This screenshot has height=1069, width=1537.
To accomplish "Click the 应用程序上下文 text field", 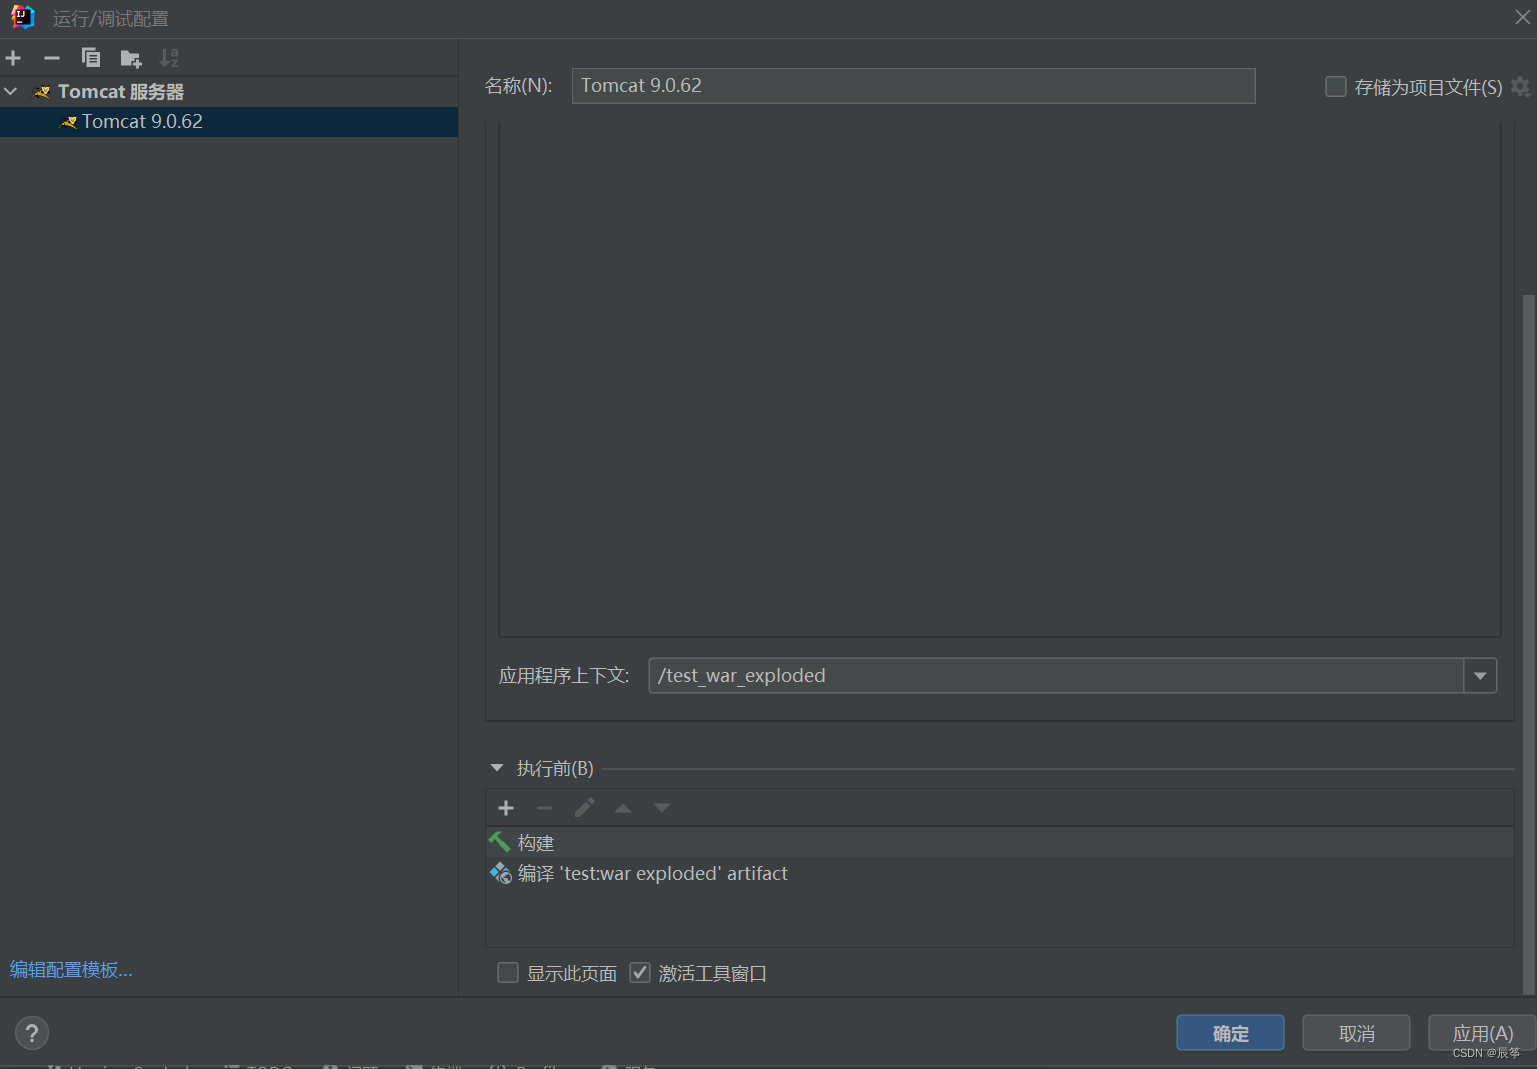I will click(1056, 676).
